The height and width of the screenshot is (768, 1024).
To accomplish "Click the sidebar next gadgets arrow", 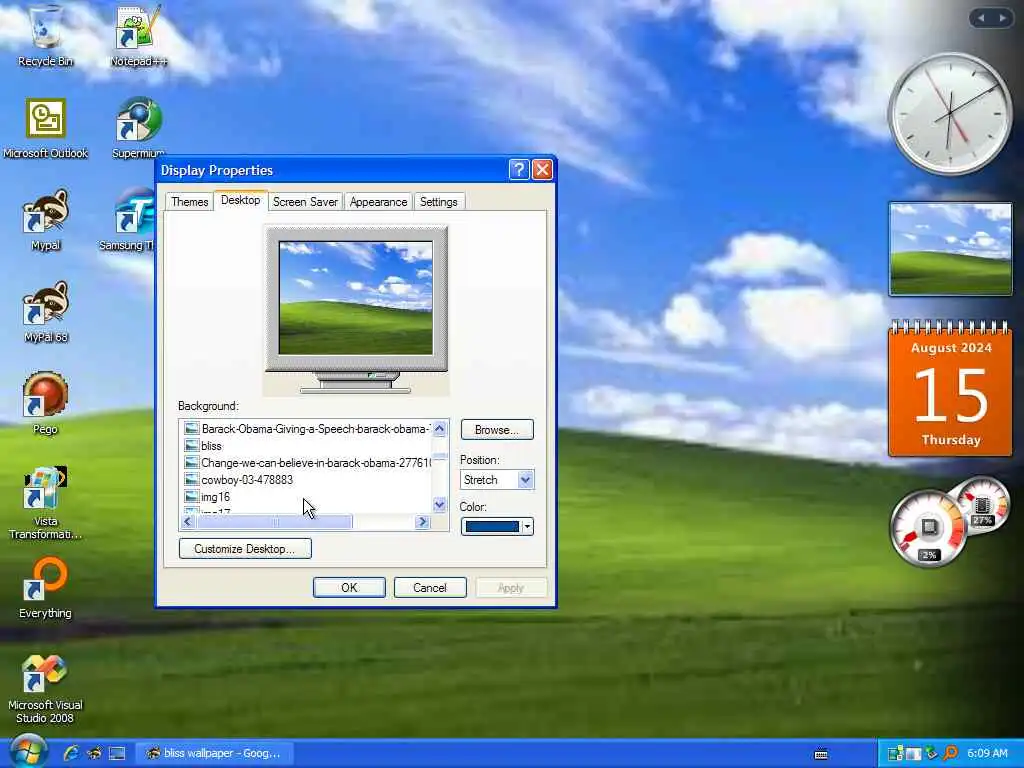I will coord(1002,18).
